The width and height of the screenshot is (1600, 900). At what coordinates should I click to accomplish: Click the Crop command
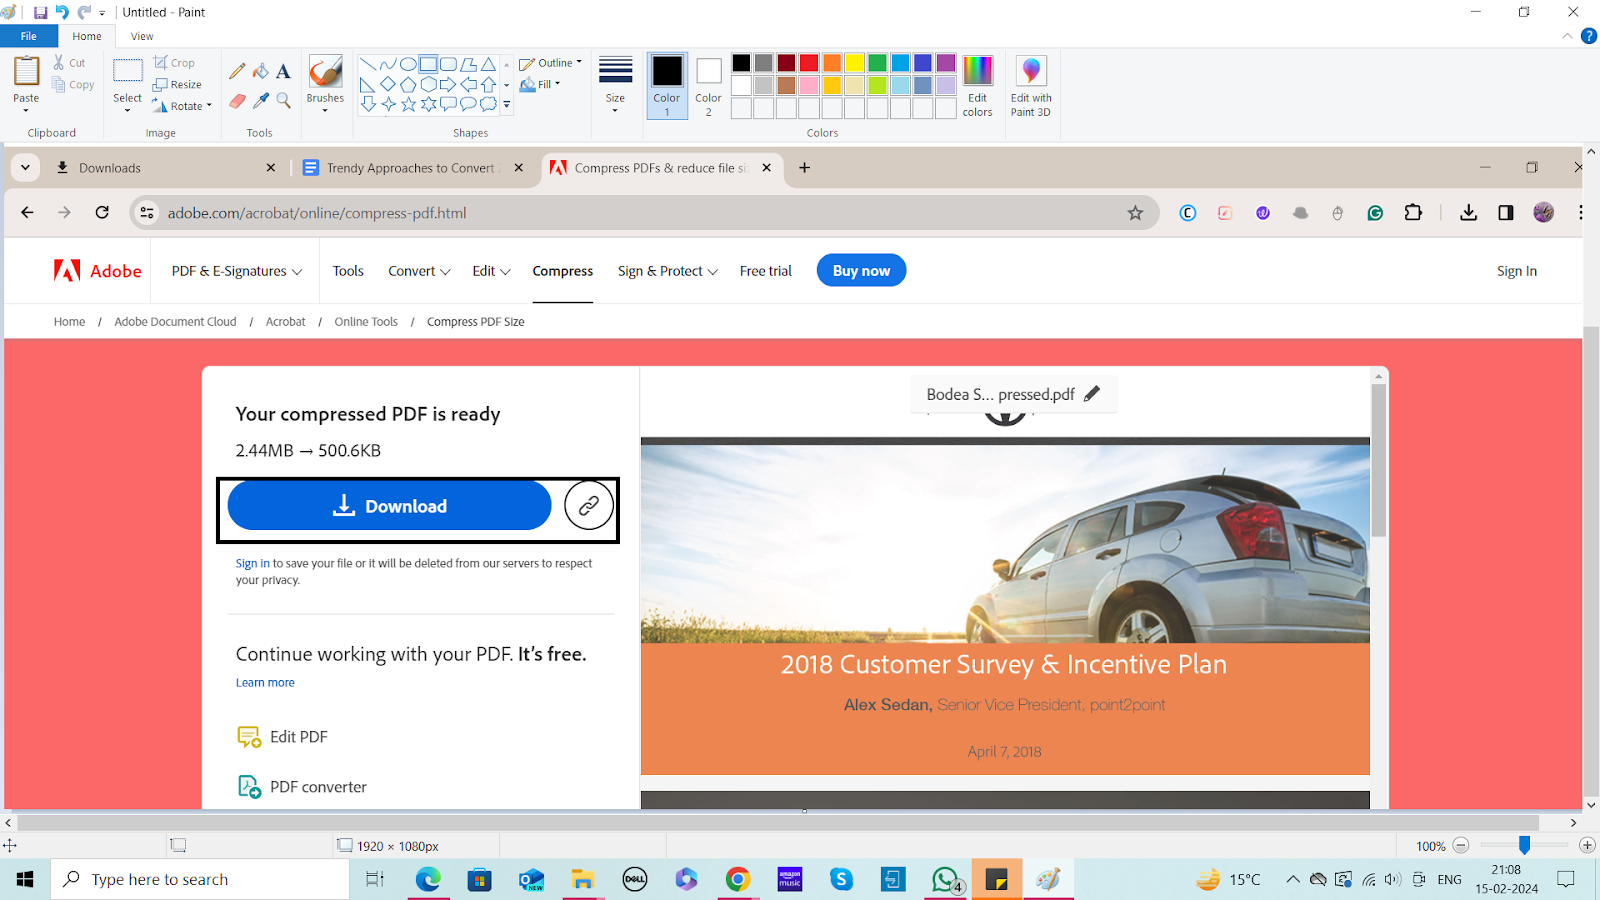(174, 63)
